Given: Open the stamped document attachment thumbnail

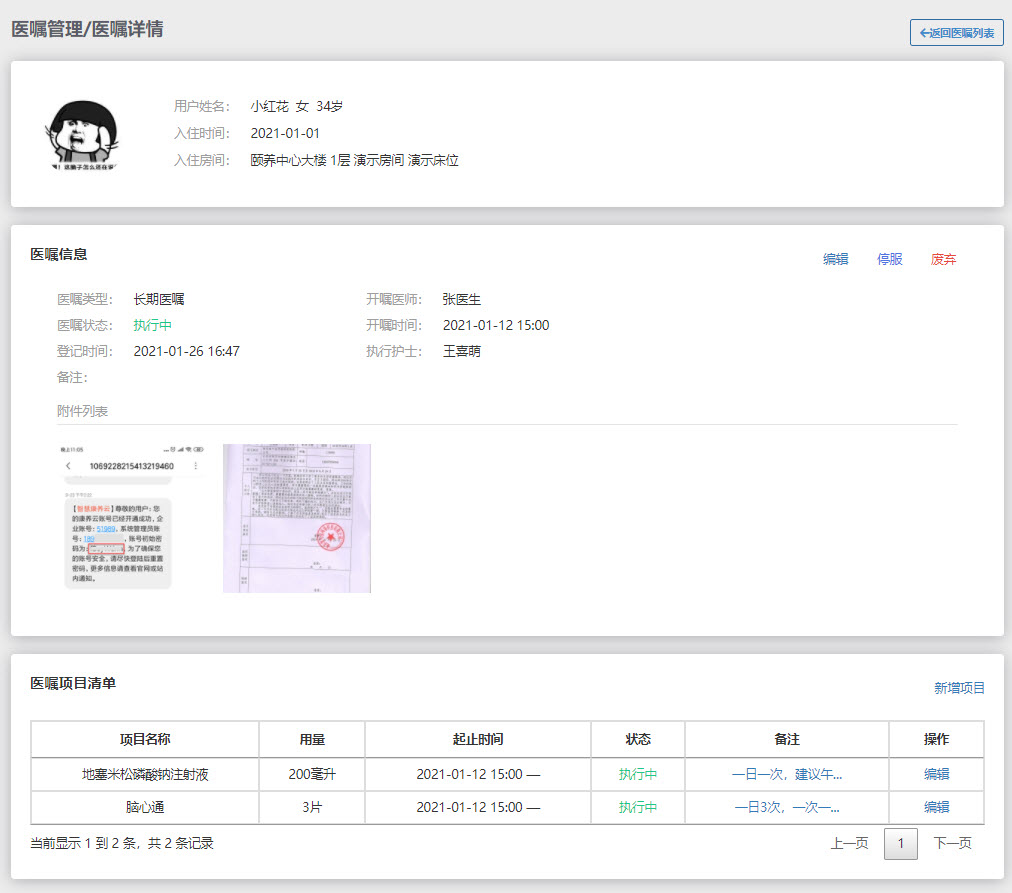Looking at the screenshot, I should click(x=296, y=518).
